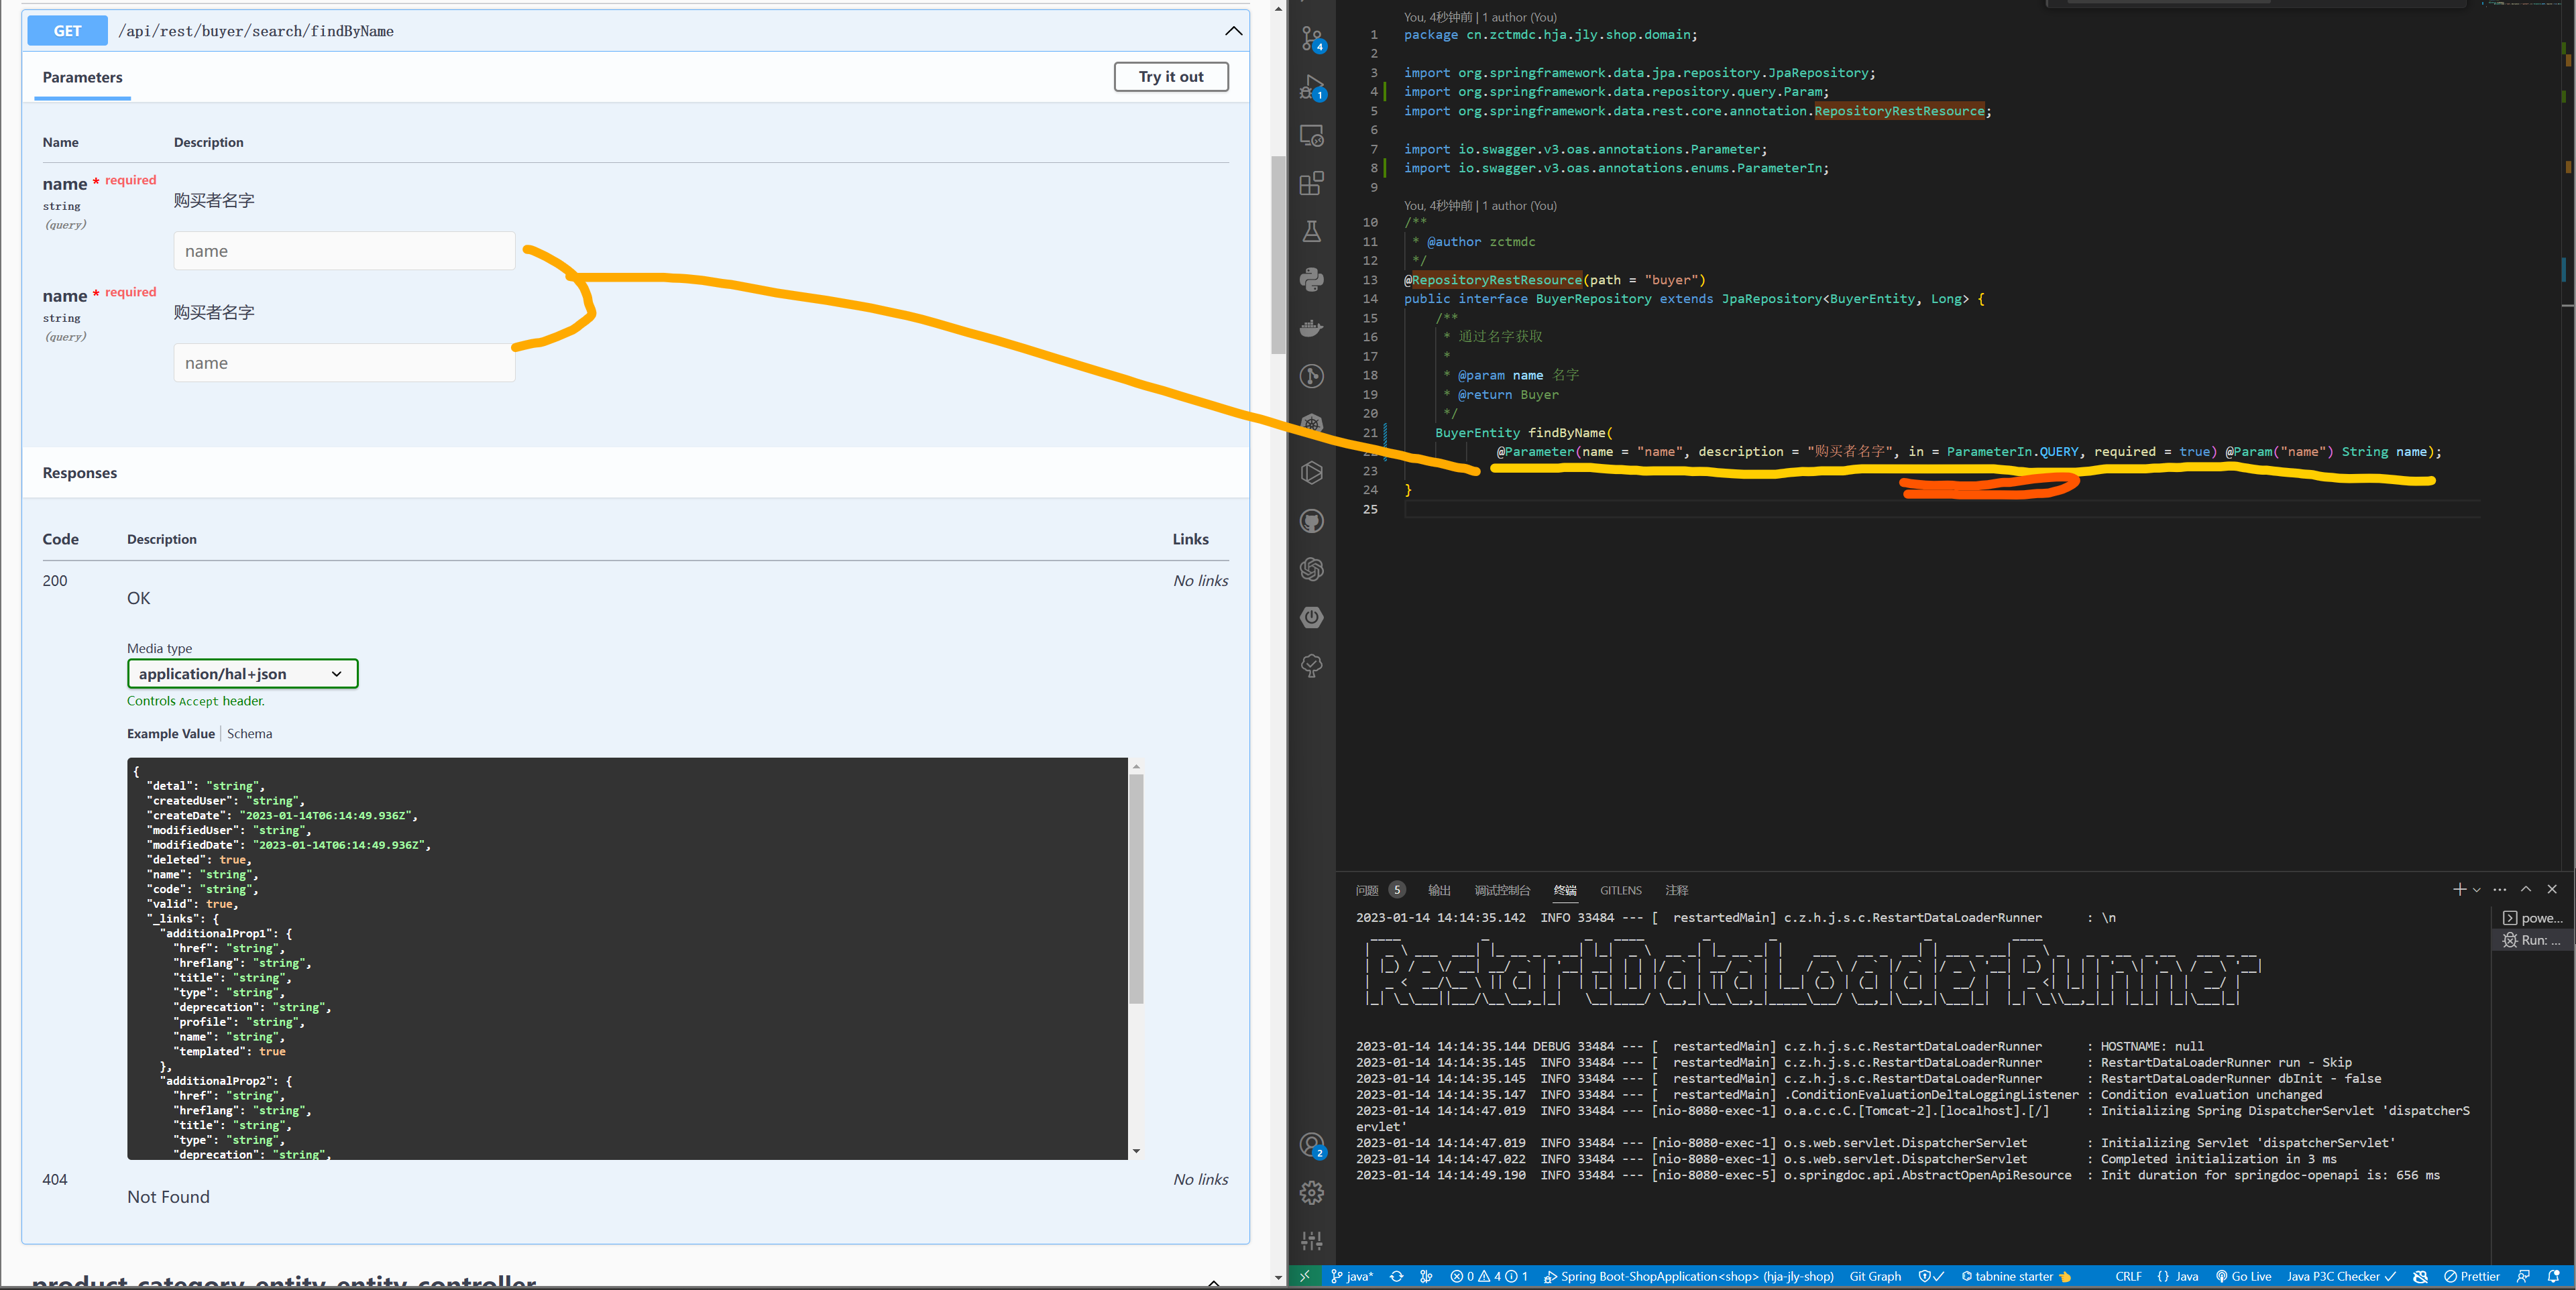The height and width of the screenshot is (1290, 2576).
Task: Open the Extensions view
Action: pos(1311,183)
